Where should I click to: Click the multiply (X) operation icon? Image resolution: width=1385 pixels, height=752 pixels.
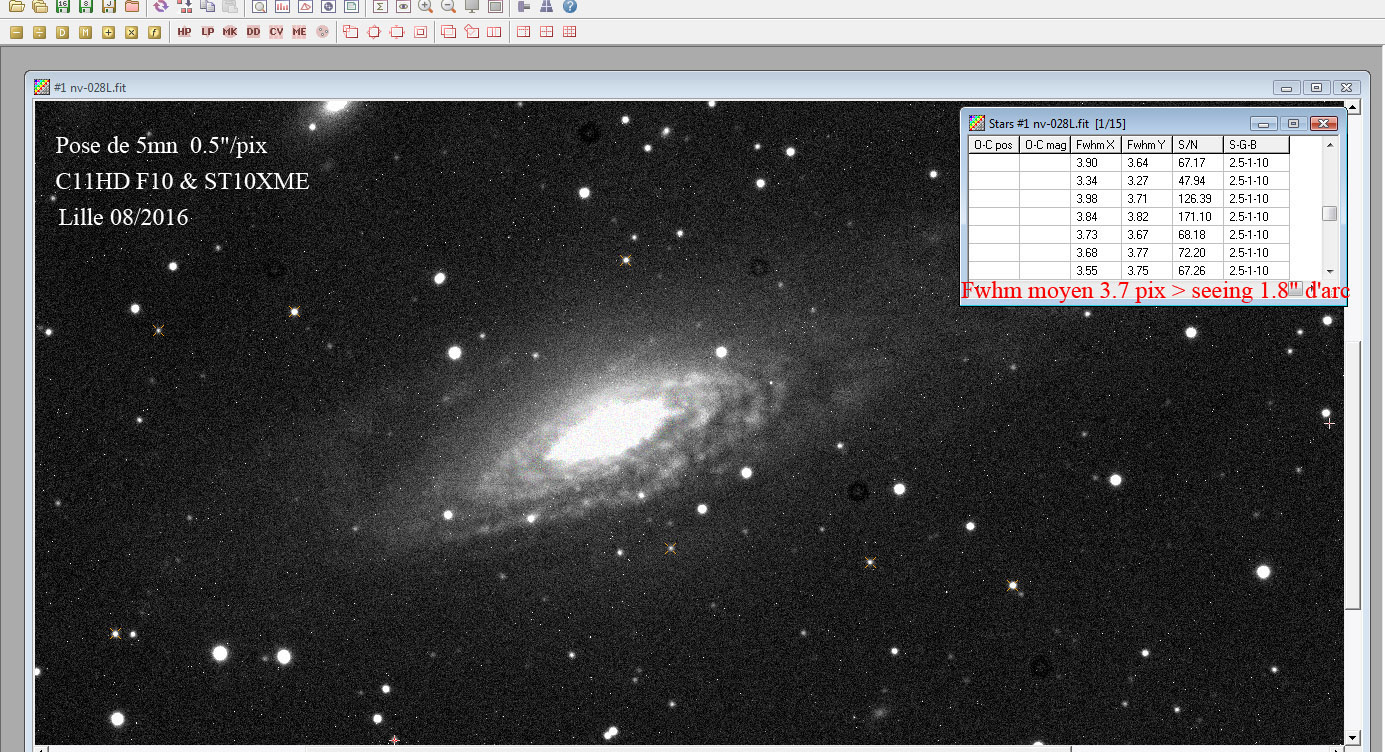tap(131, 32)
